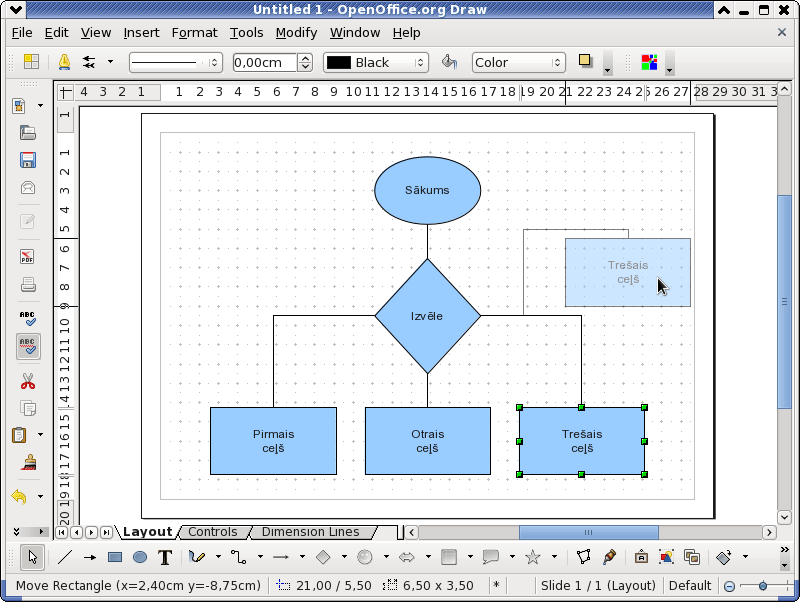Toggle Glue Points mode
Screen dimensions: 800x602
609,557
